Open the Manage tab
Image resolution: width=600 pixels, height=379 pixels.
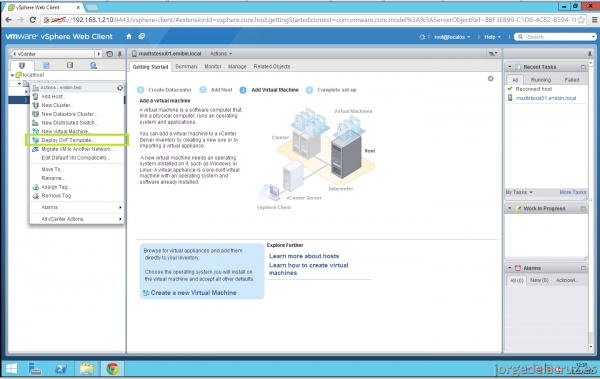[237, 66]
